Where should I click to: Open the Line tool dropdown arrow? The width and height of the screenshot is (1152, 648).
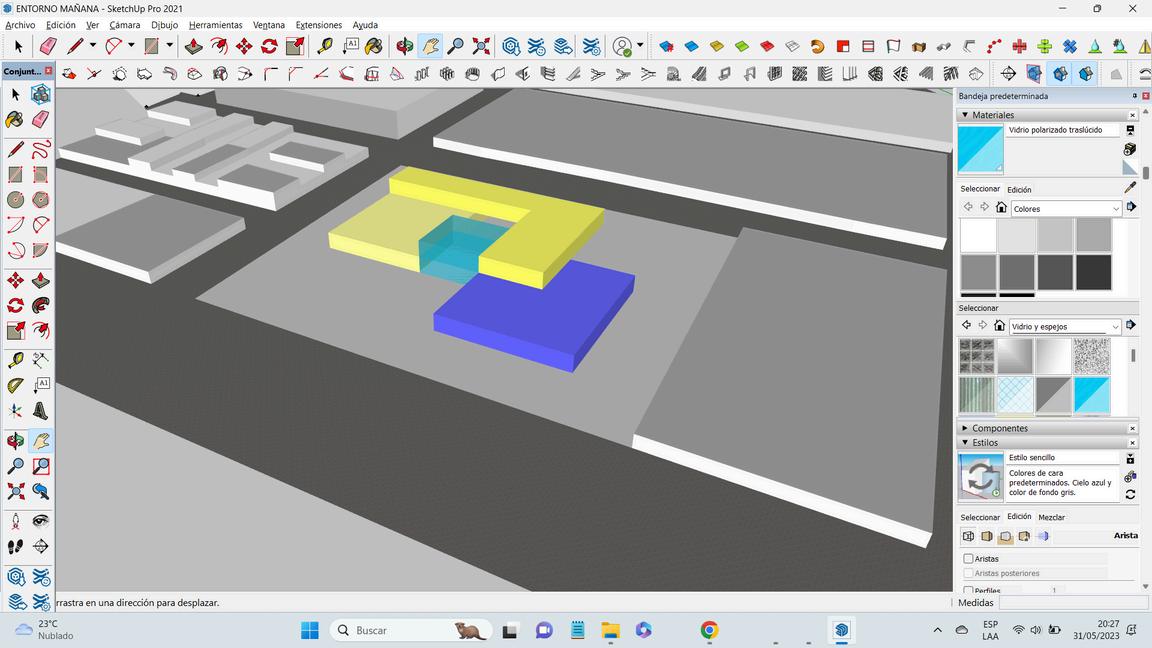point(93,46)
